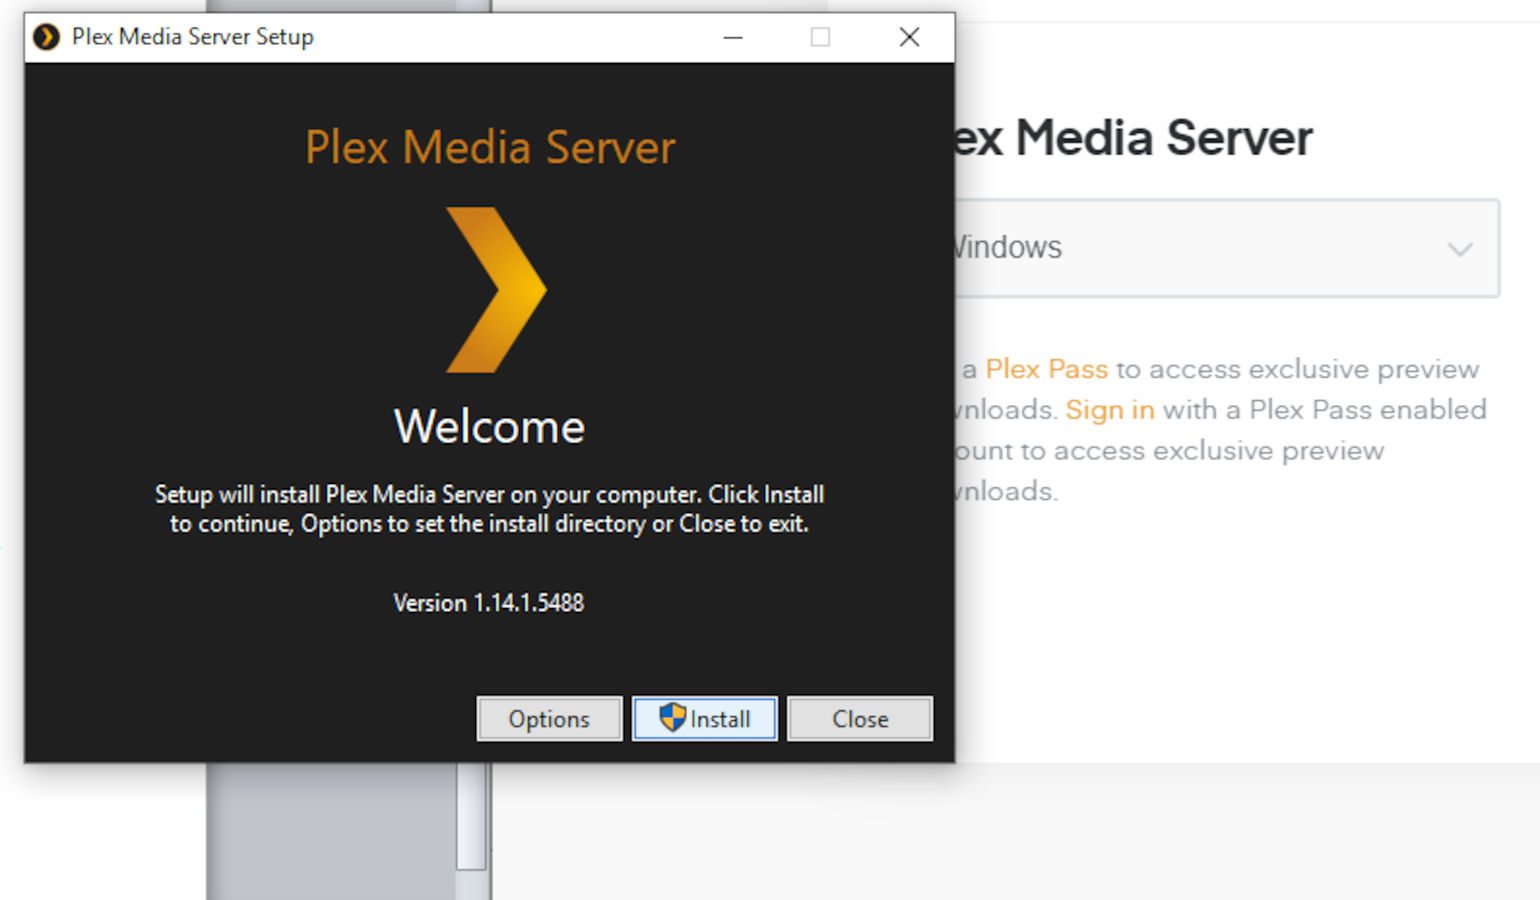Click the setup instructions text

[x=489, y=508]
